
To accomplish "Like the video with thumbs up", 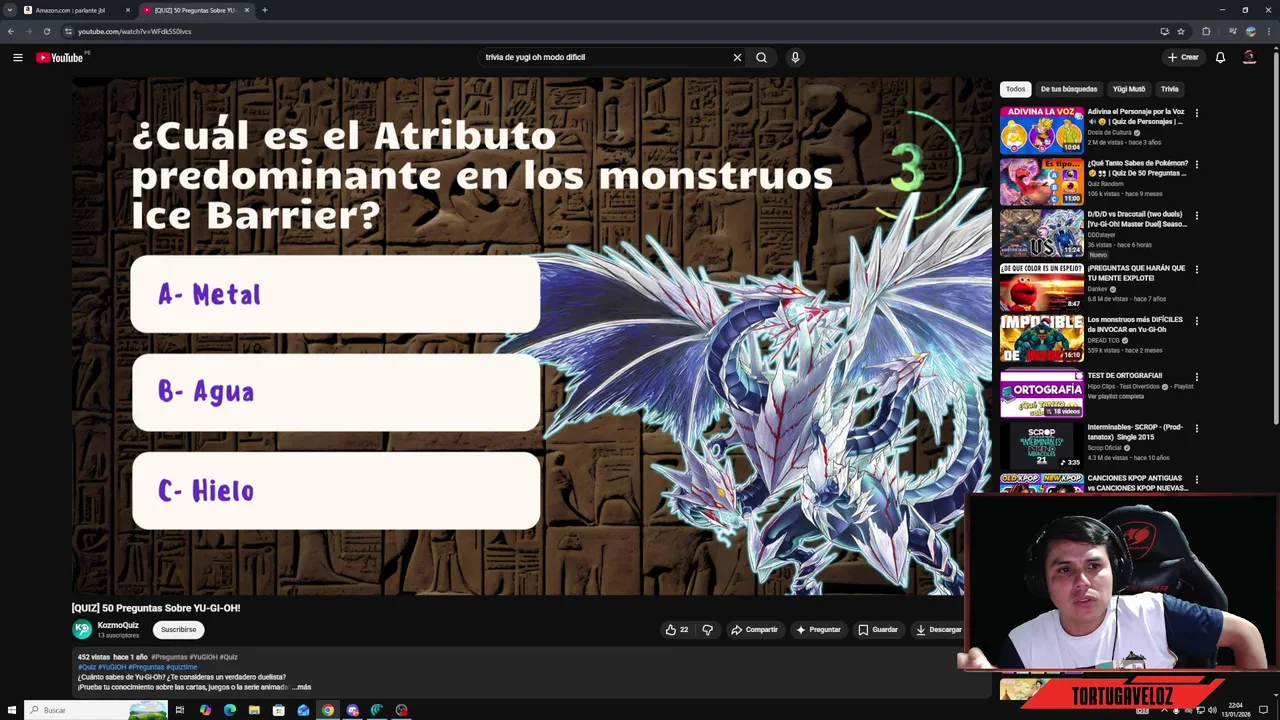I will tap(677, 630).
